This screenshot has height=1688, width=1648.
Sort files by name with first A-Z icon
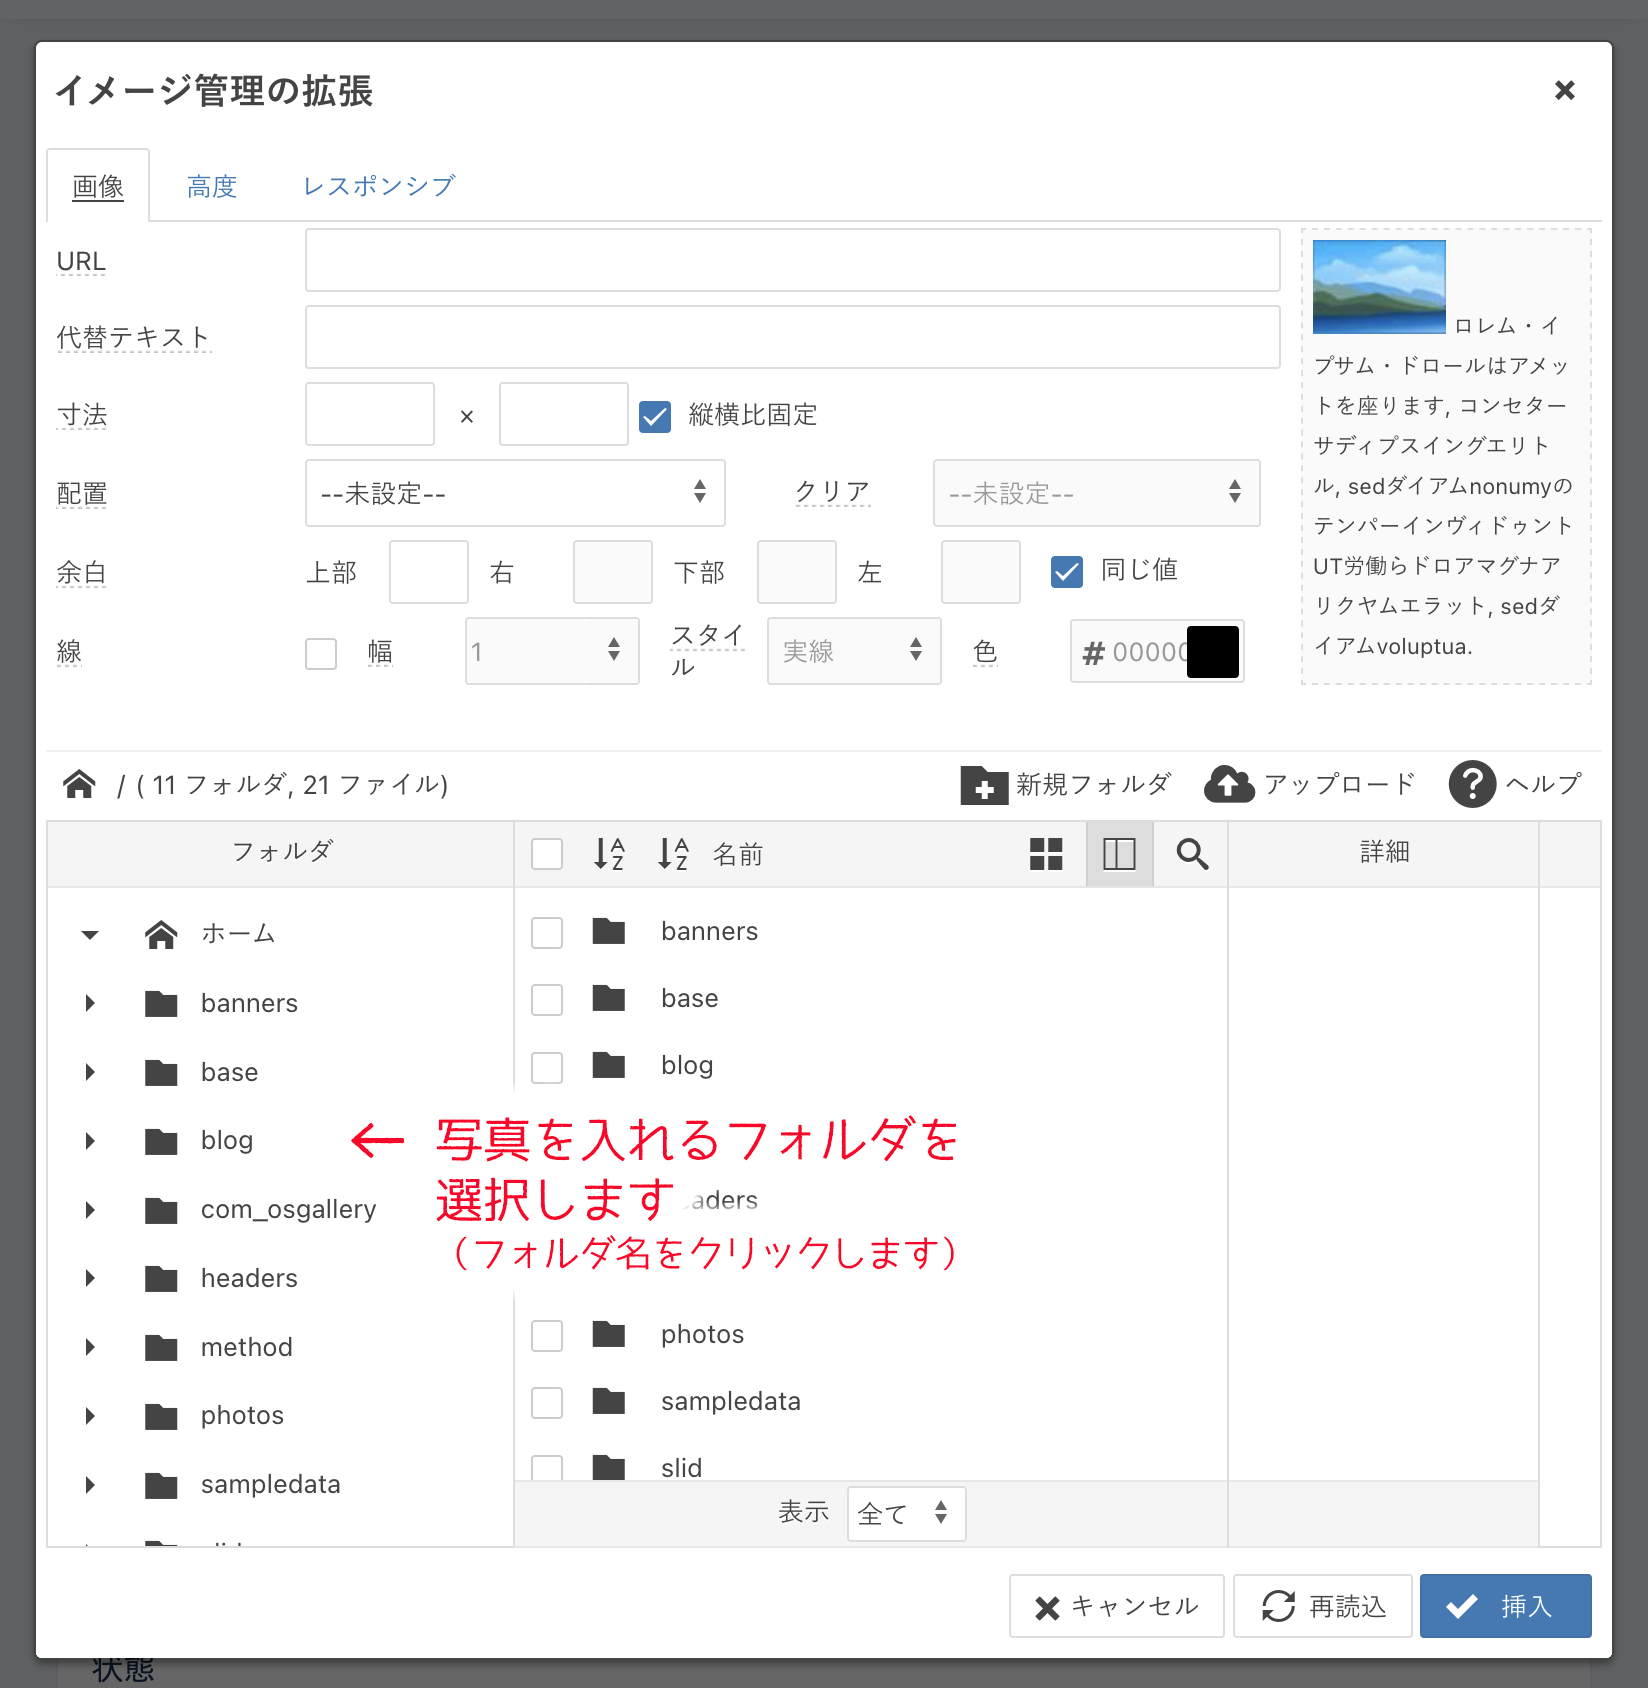point(609,854)
